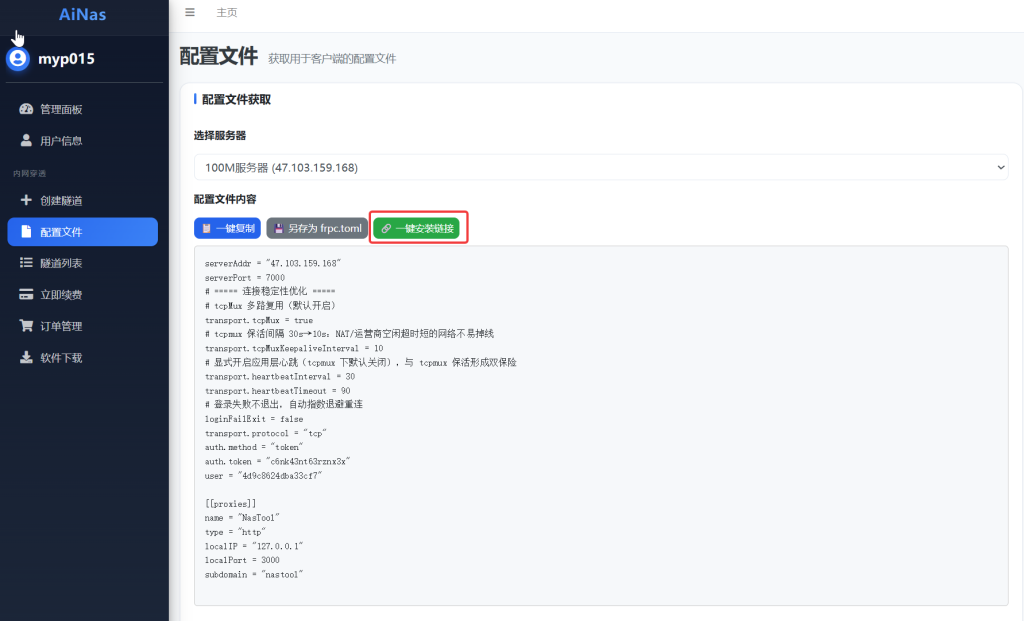Screen dimensions: 1024x621
Task: Select the 隧道列表 menu entry
Action: (x=82, y=263)
